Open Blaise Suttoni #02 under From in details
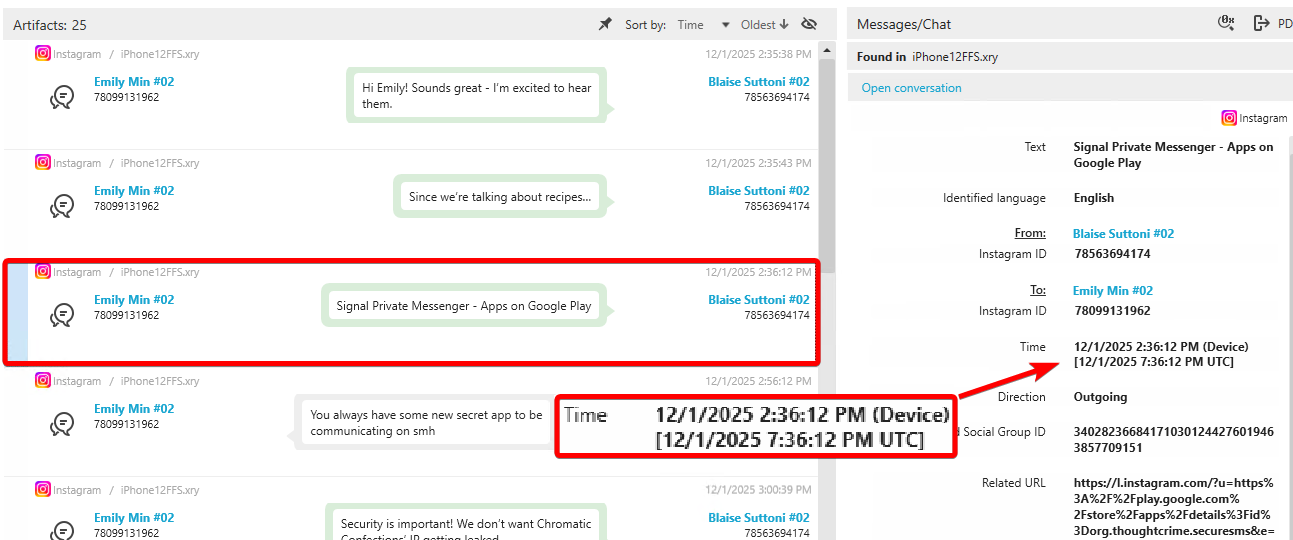The height and width of the screenshot is (540, 1293). [1123, 234]
